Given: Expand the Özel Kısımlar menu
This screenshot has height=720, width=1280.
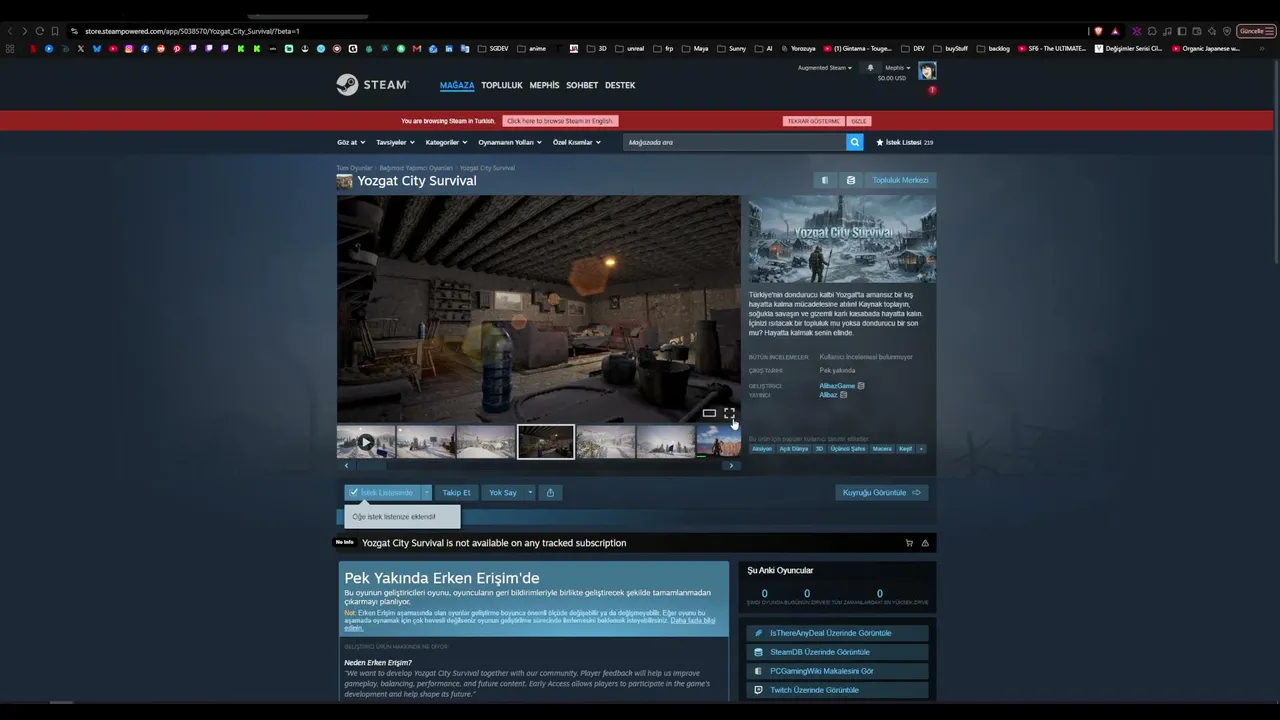Looking at the screenshot, I should point(577,142).
